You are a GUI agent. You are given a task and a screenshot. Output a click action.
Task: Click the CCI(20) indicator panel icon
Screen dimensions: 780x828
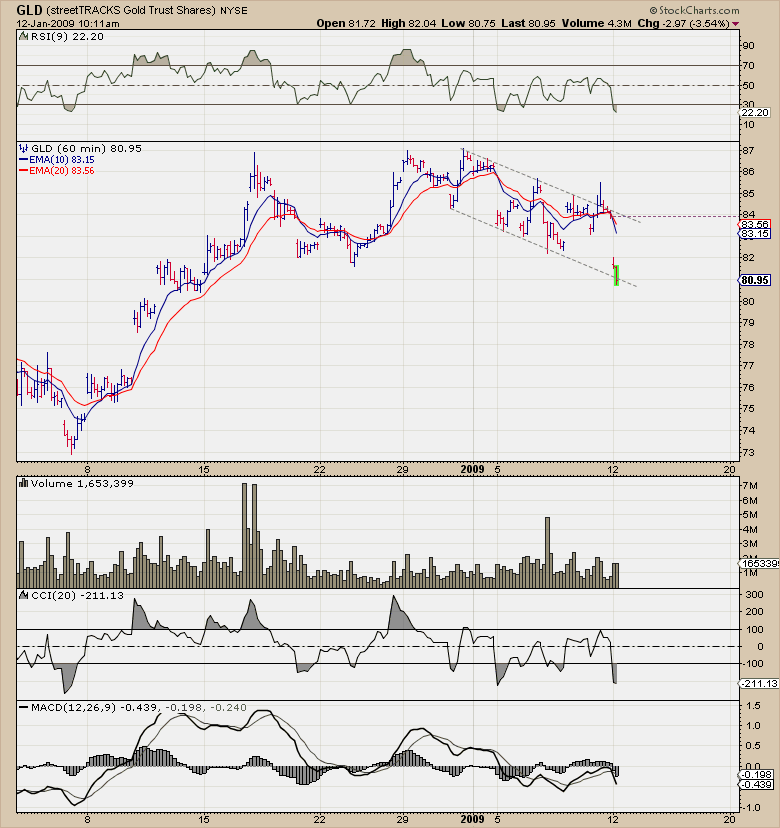pos(24,595)
